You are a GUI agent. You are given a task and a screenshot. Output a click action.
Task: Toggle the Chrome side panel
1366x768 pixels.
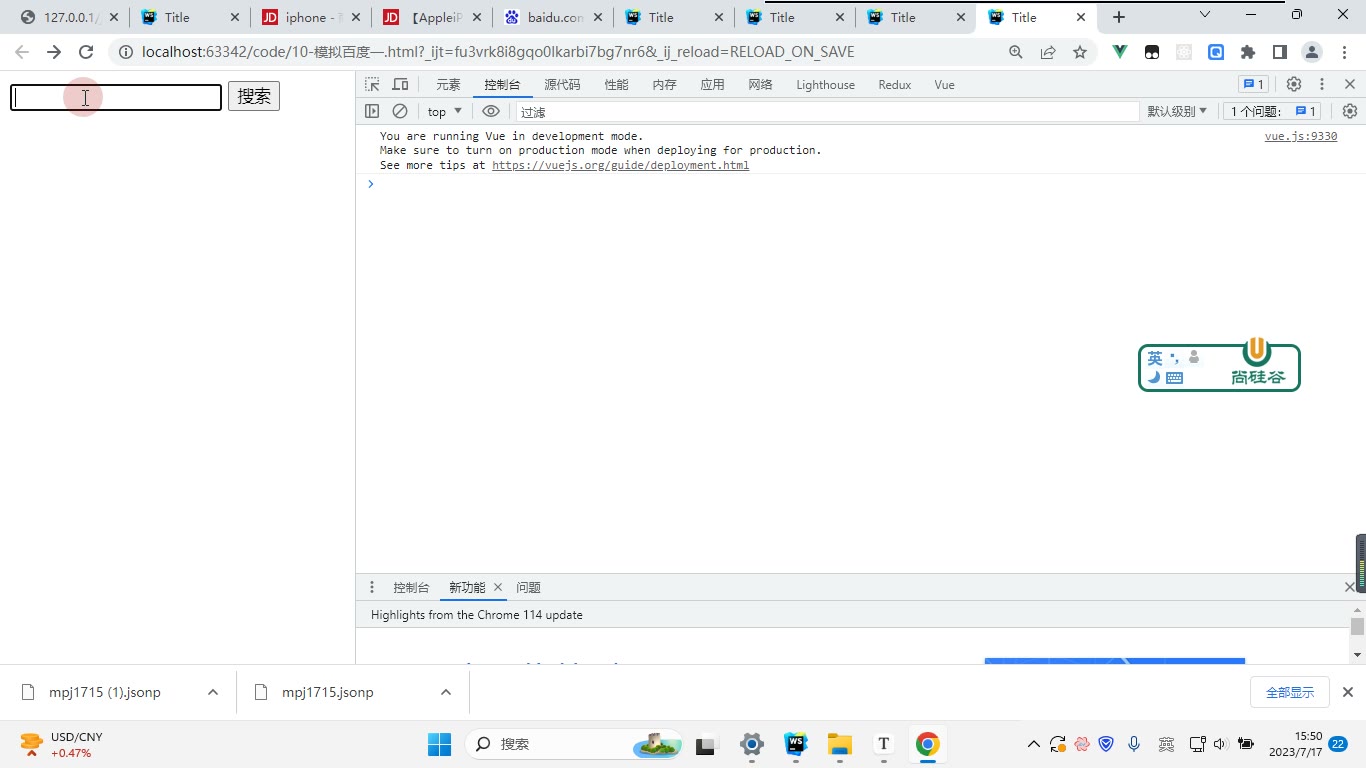pos(1280,52)
